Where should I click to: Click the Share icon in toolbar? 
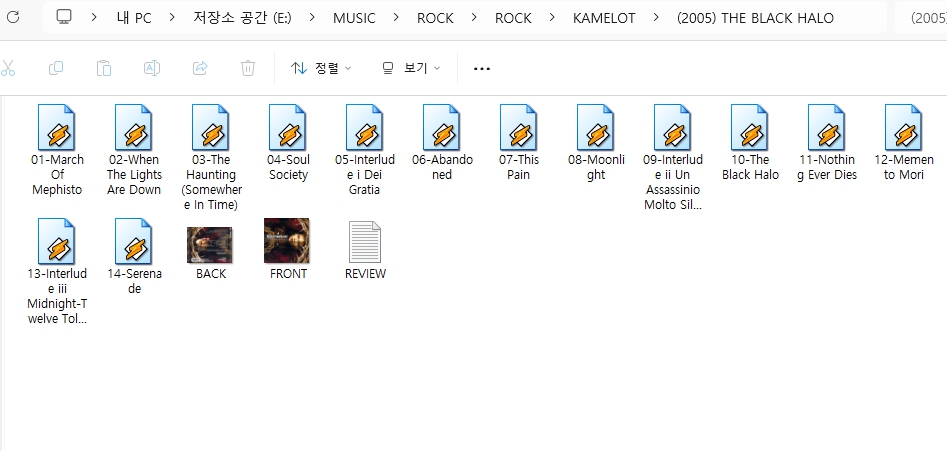200,68
